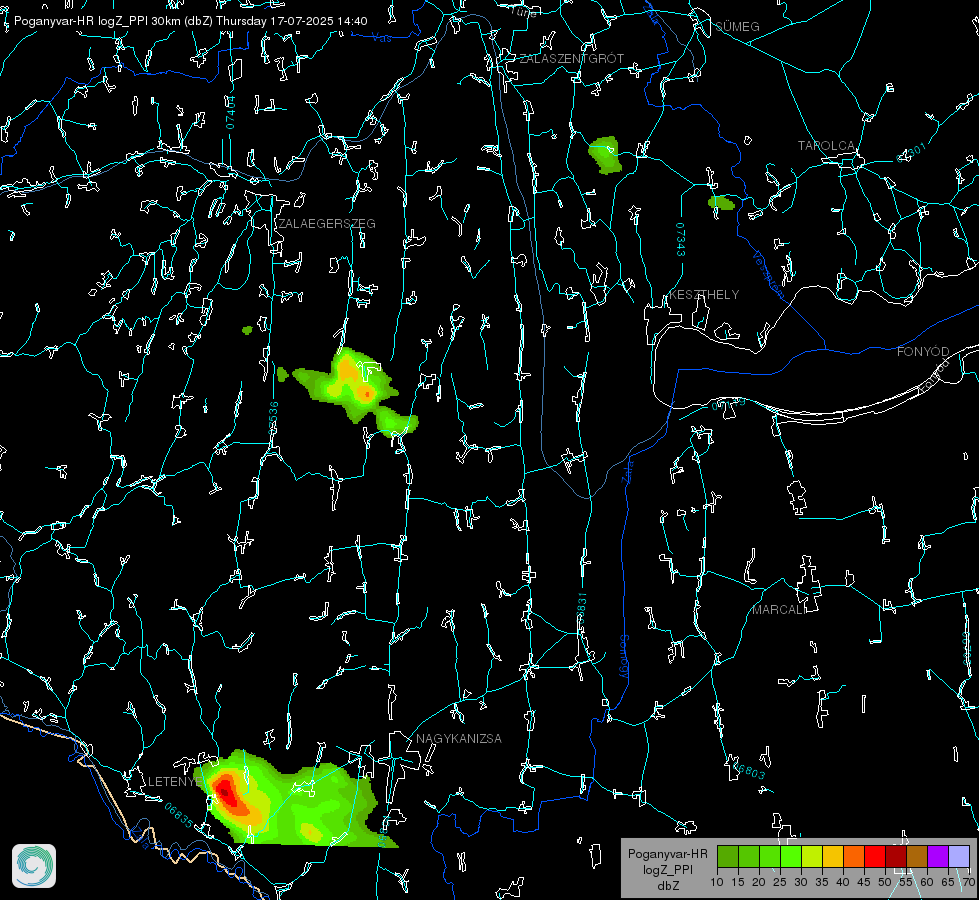The width and height of the screenshot is (979, 900).
Task: Select the 60-65 dBZ purple swatch
Action: point(937,856)
